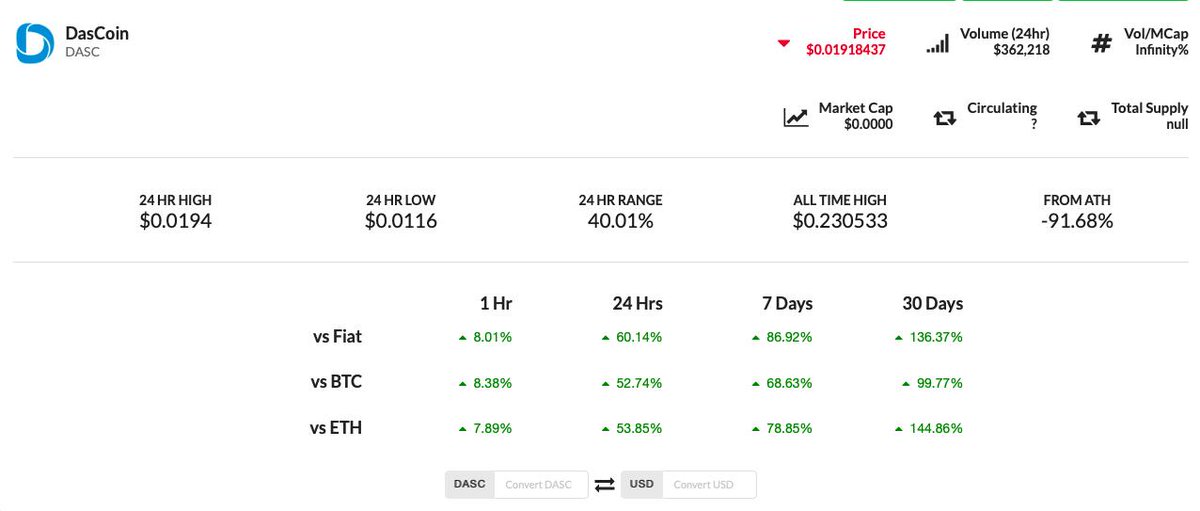Click the green up arrow beside 78.85%

point(756,429)
